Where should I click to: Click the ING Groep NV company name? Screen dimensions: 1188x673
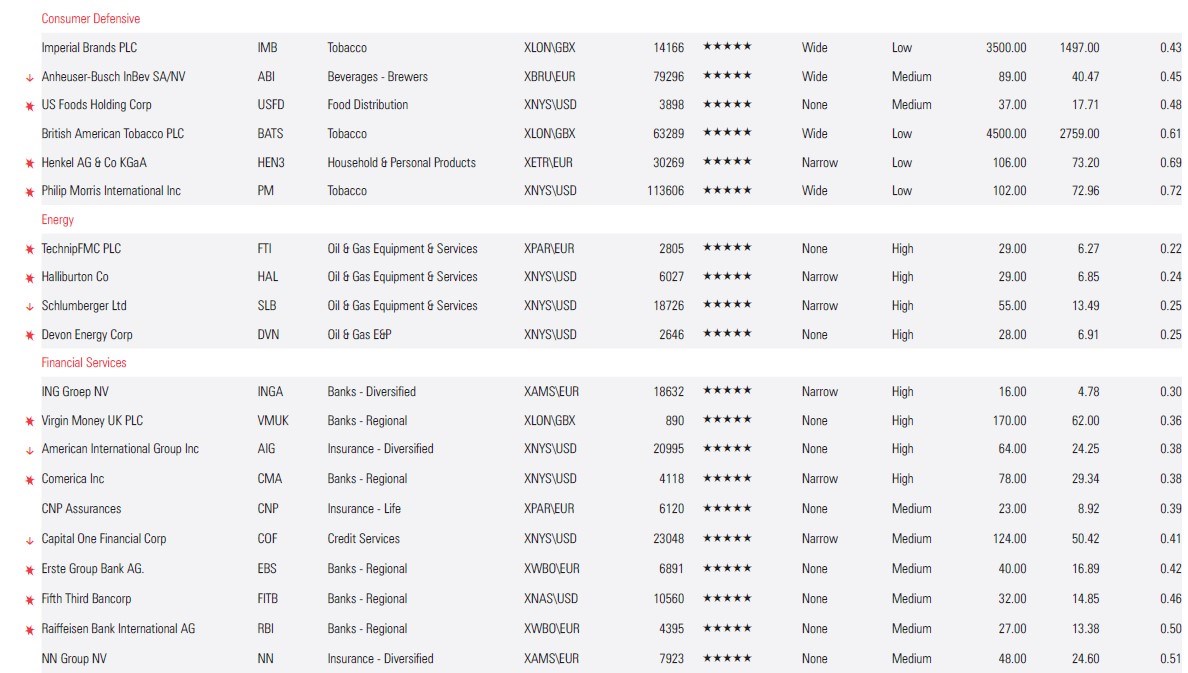click(x=75, y=392)
